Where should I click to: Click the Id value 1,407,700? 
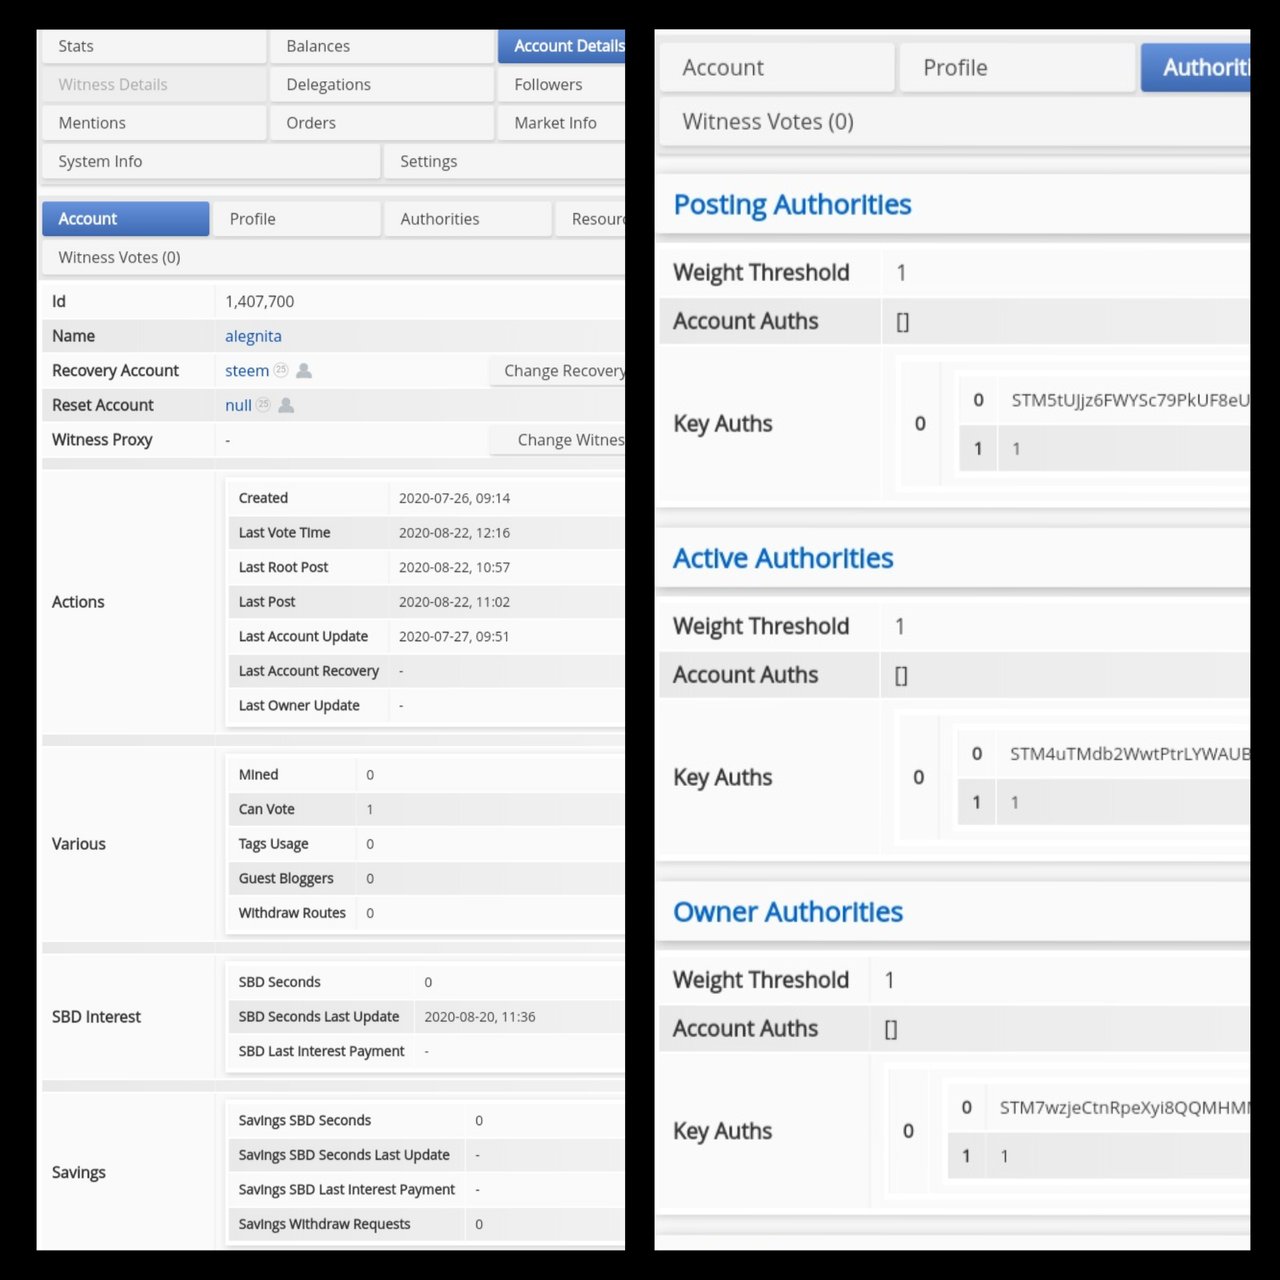(x=260, y=301)
